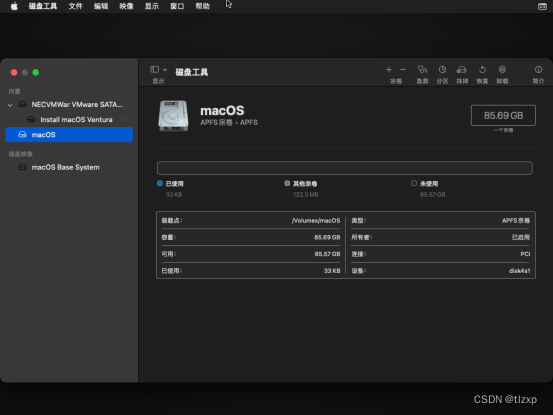Image resolution: width=553 pixels, height=415 pixels.
Task: Open the 磁盘工具 application menu
Action: tap(43, 6)
